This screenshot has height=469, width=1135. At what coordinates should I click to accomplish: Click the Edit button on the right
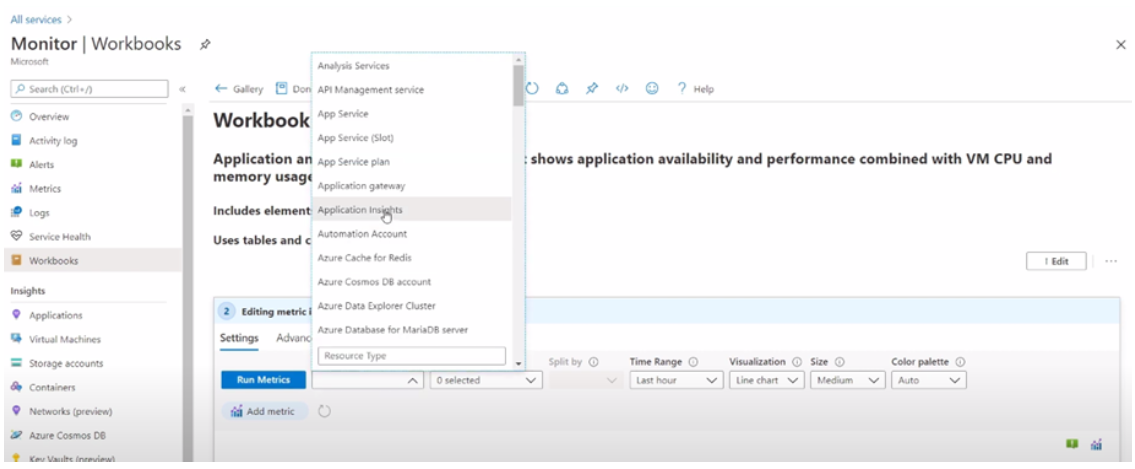1056,261
